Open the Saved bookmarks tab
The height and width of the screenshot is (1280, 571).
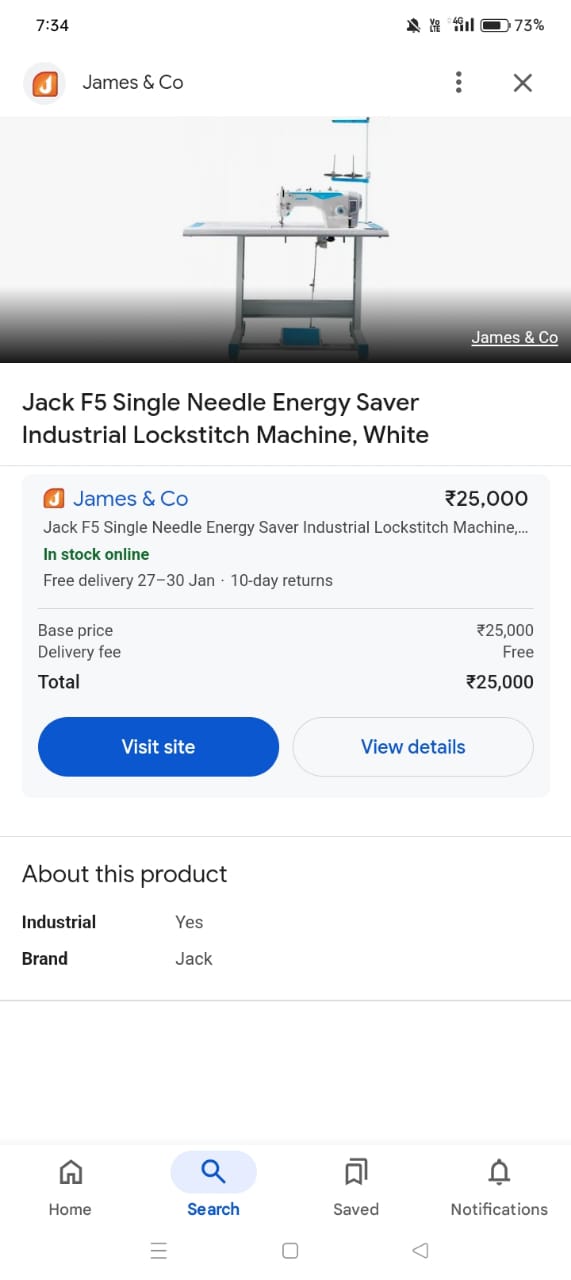pyautogui.click(x=356, y=1172)
